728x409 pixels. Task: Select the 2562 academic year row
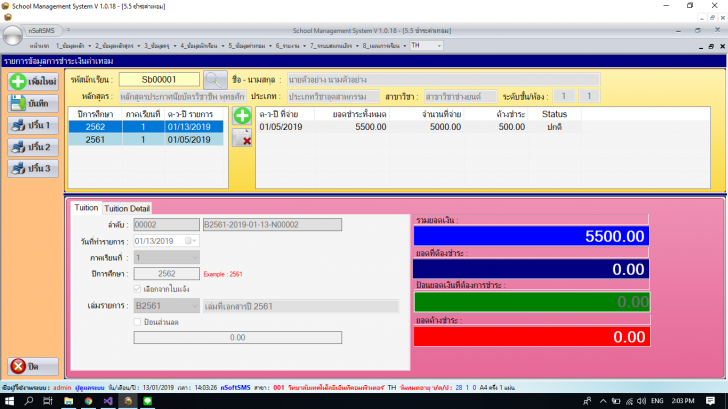[x=146, y=127]
